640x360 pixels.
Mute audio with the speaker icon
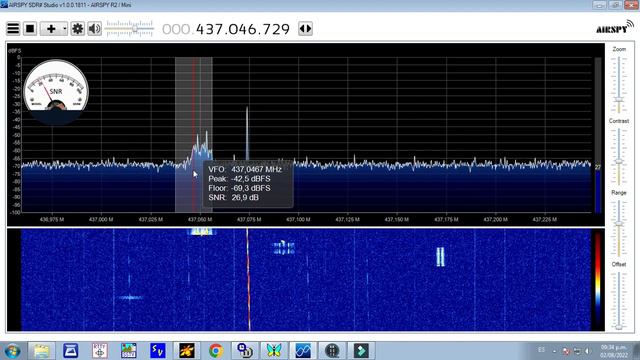pos(95,29)
